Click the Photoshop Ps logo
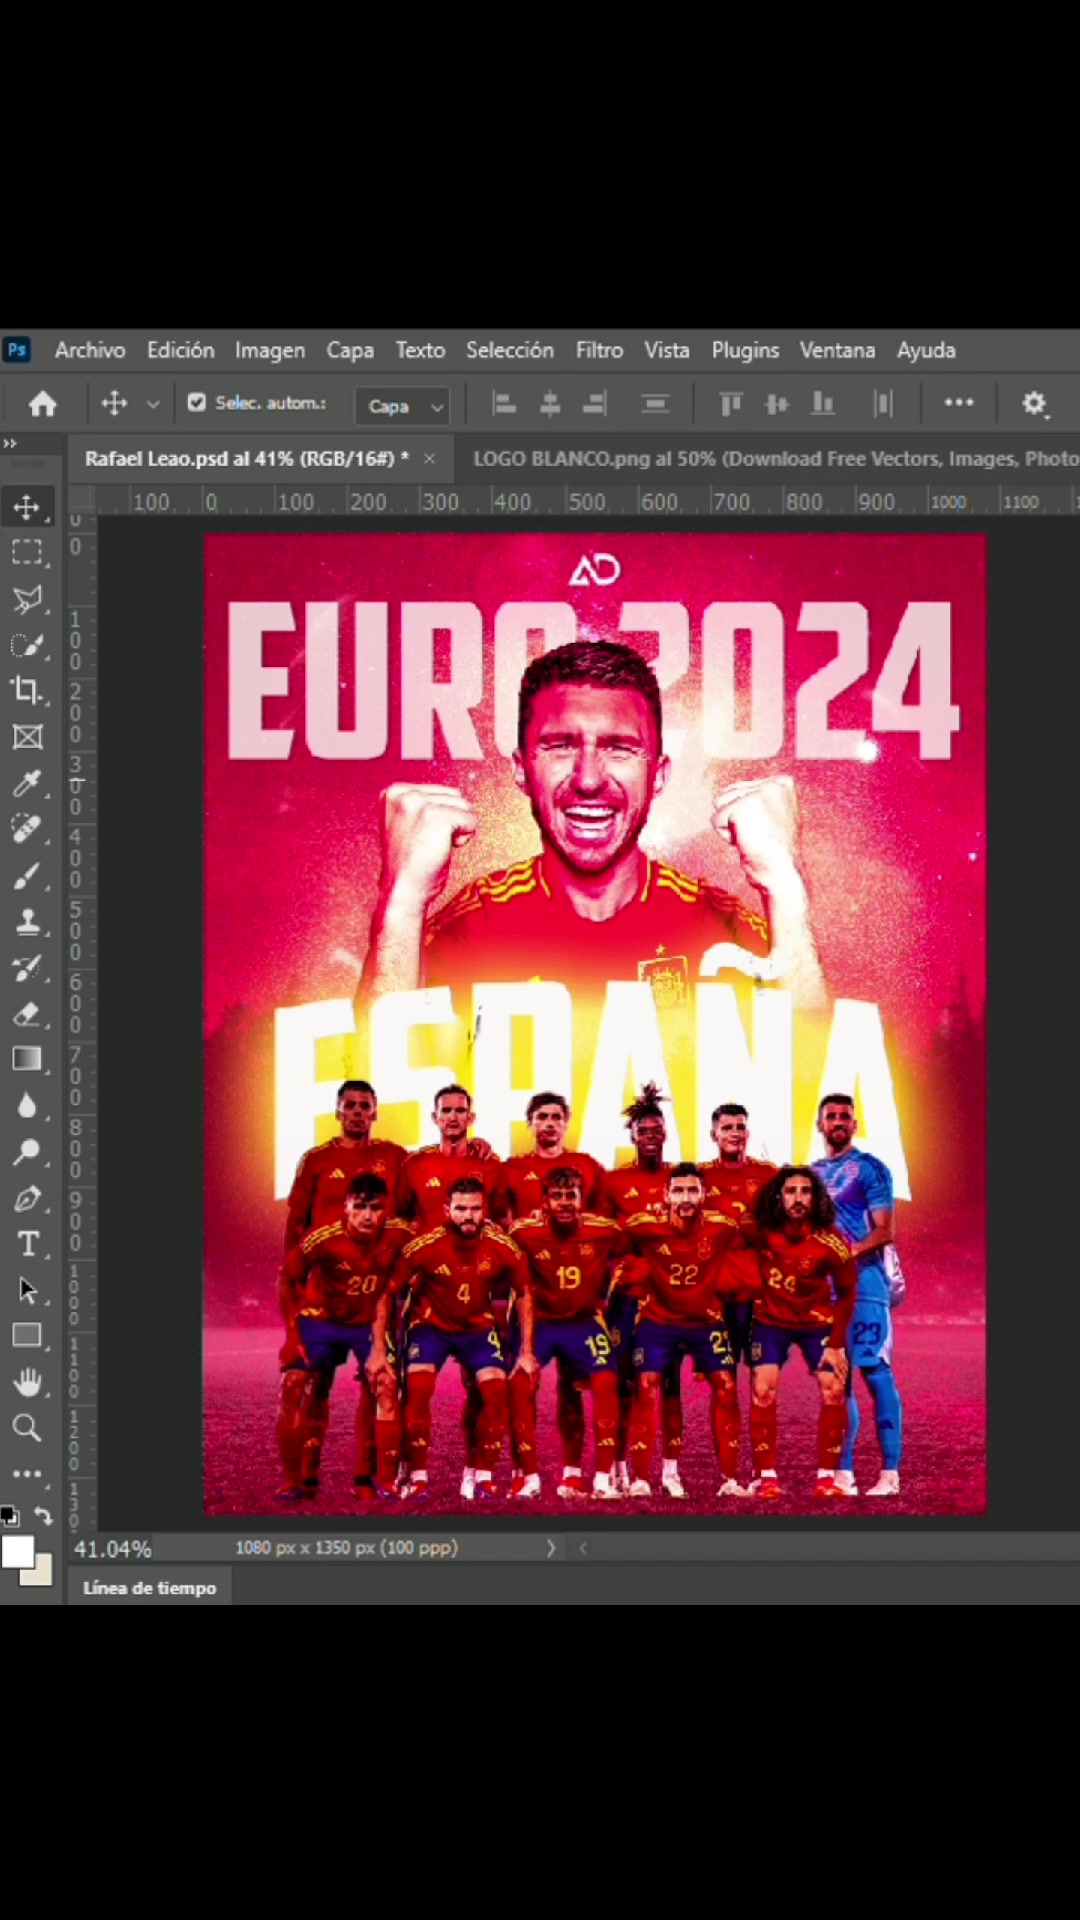The width and height of the screenshot is (1080, 1920). coord(17,350)
